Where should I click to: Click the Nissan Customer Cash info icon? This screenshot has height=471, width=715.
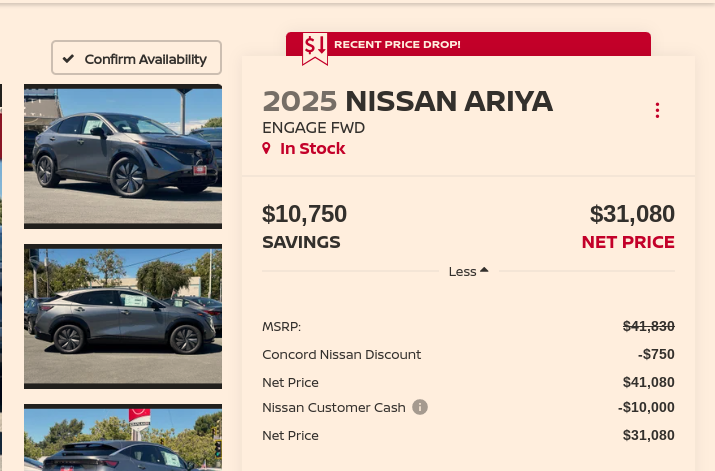(420, 407)
